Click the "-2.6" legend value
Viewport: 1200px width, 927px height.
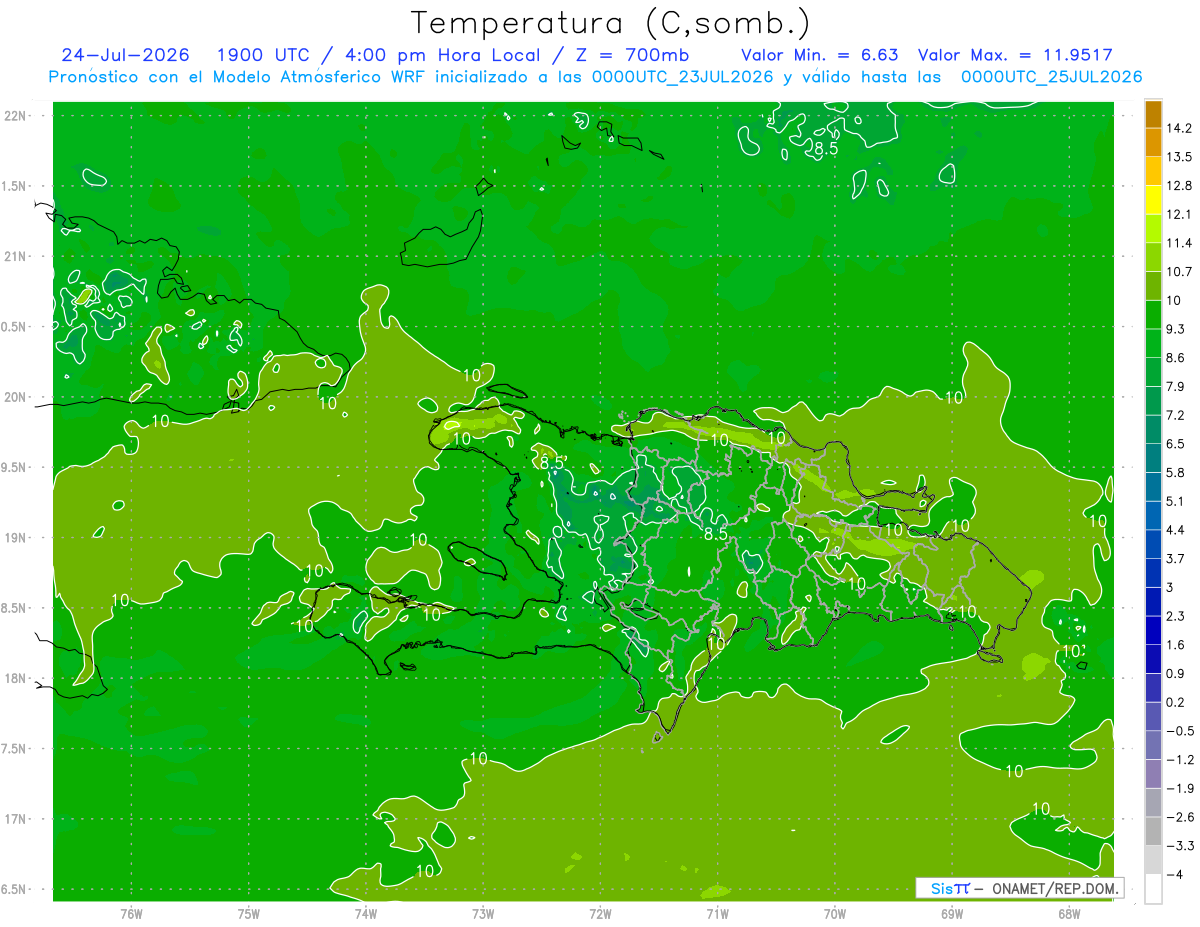(x=1180, y=817)
